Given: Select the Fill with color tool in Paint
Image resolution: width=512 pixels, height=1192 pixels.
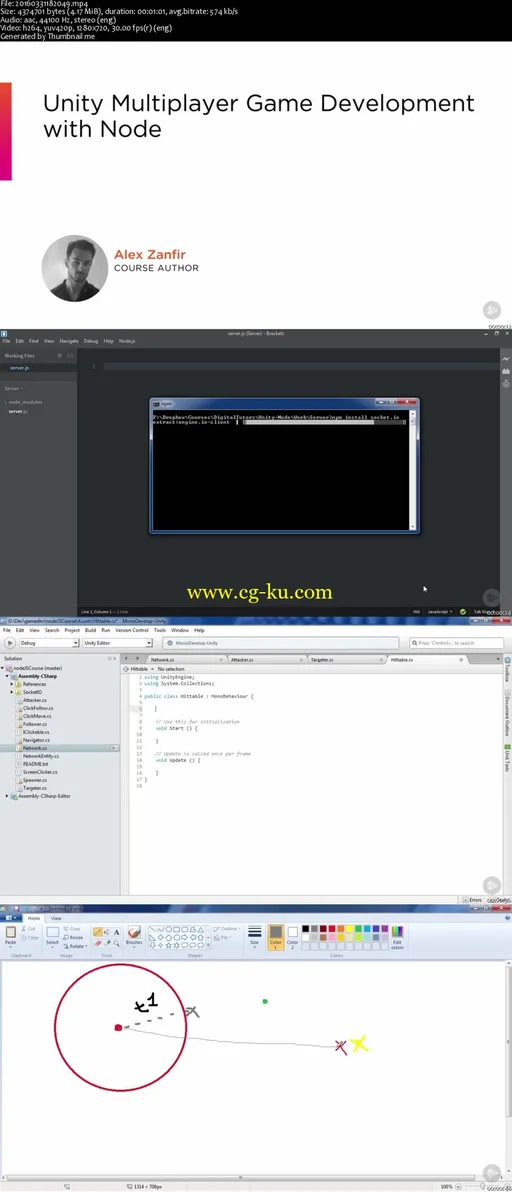Looking at the screenshot, I should tap(107, 931).
